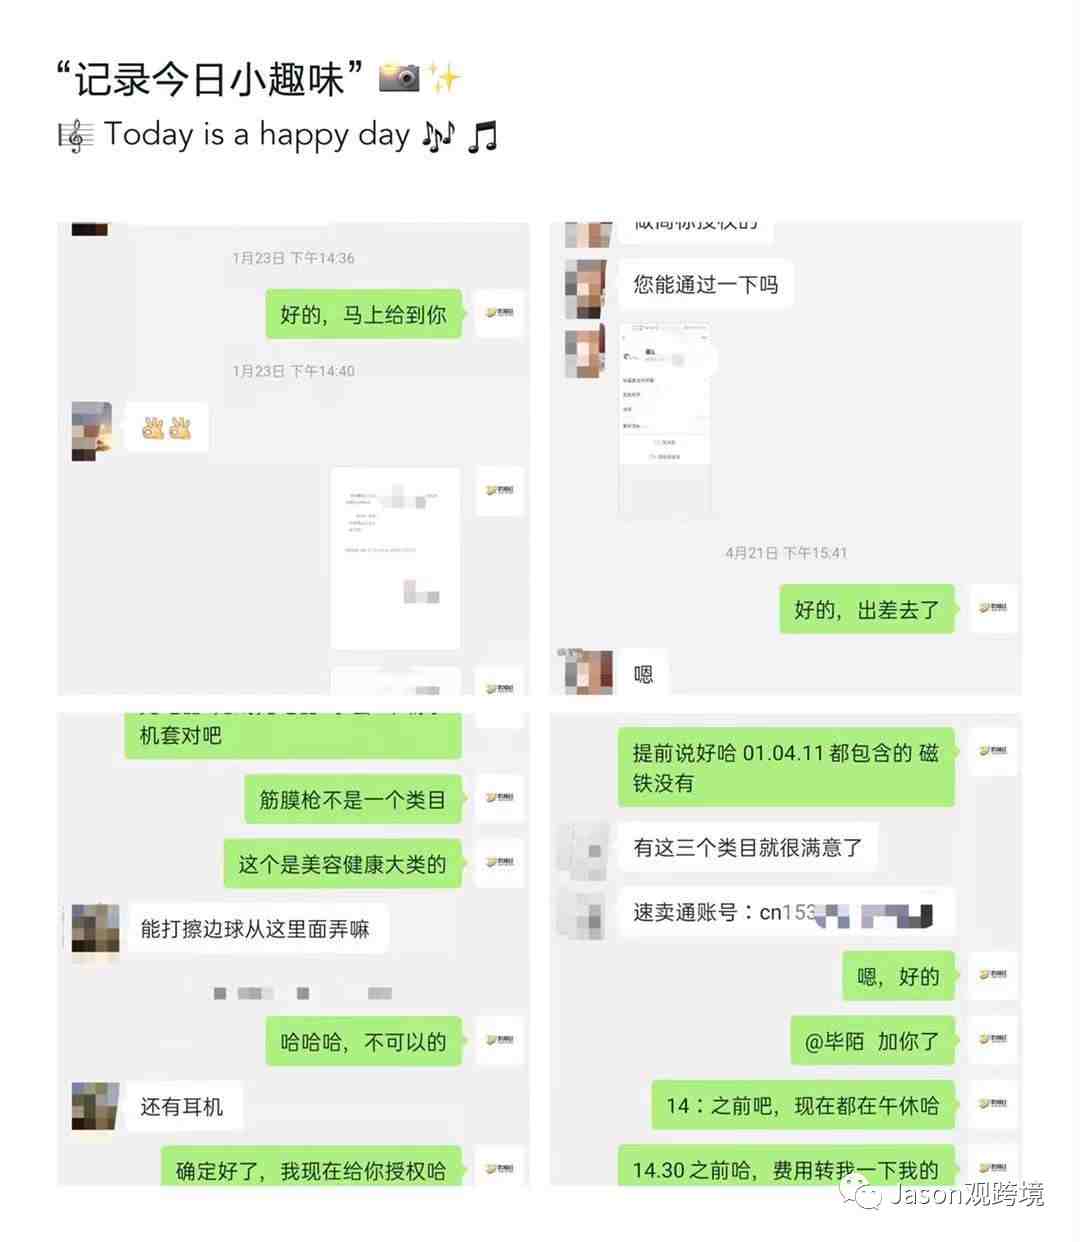Select the 哈哈哈，不可以的 message bubble
1080x1242 pixels.
[364, 1042]
